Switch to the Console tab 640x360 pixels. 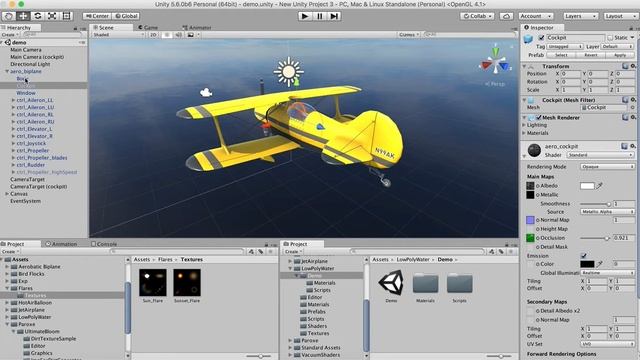[104, 244]
